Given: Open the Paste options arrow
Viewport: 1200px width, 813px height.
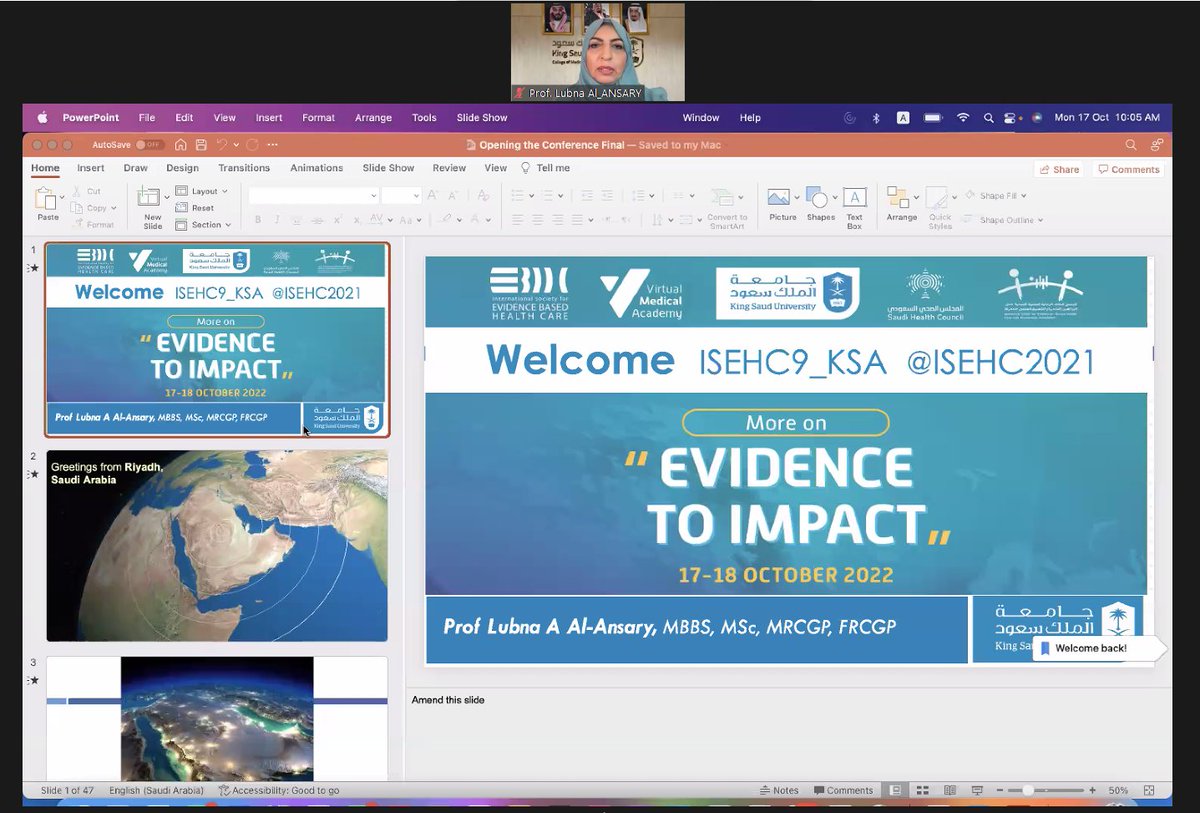Looking at the screenshot, I should pyautogui.click(x=63, y=199).
